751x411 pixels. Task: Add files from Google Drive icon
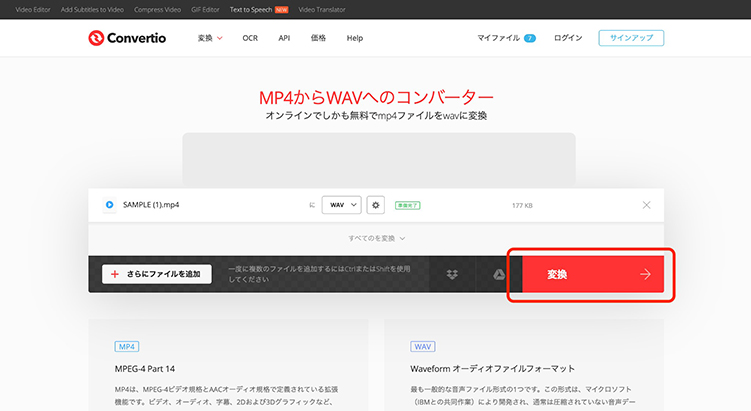click(x=499, y=274)
